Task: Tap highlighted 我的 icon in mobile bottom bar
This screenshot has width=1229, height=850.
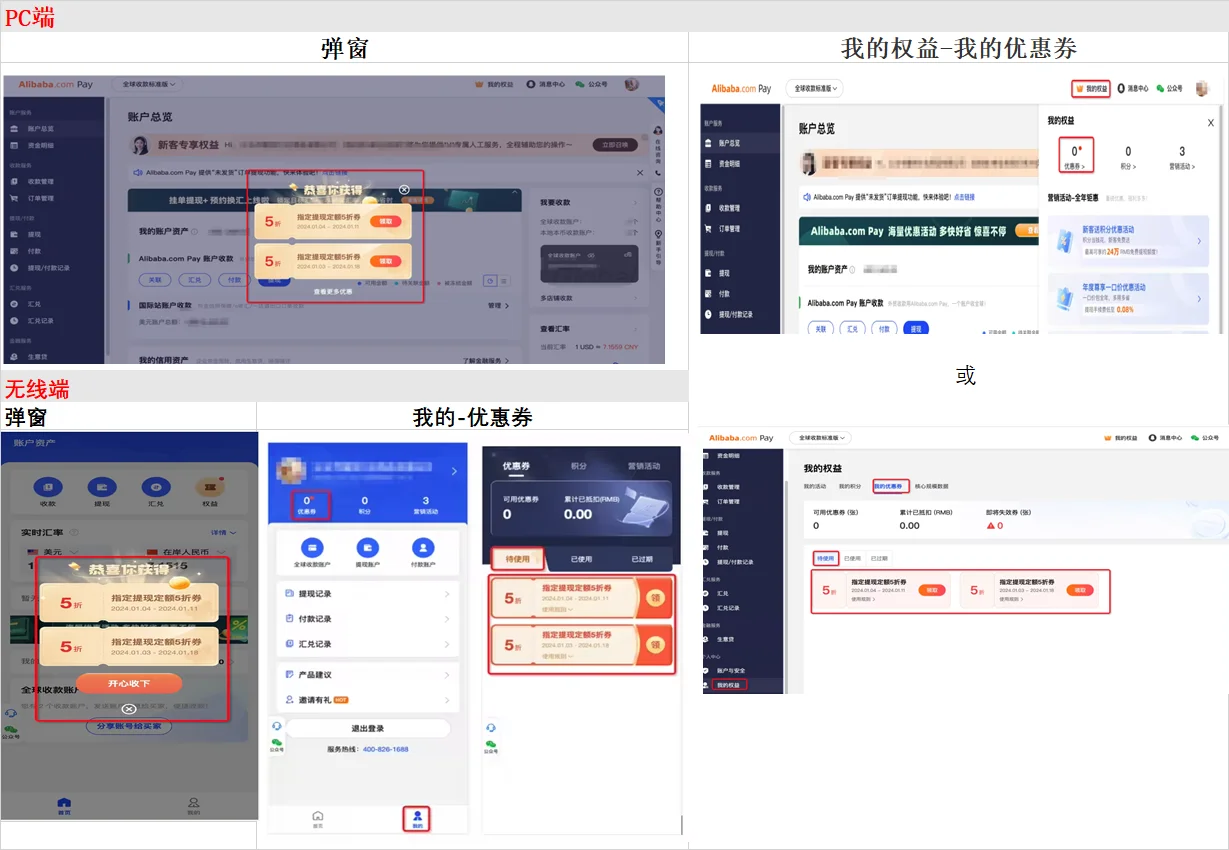Action: (x=417, y=819)
